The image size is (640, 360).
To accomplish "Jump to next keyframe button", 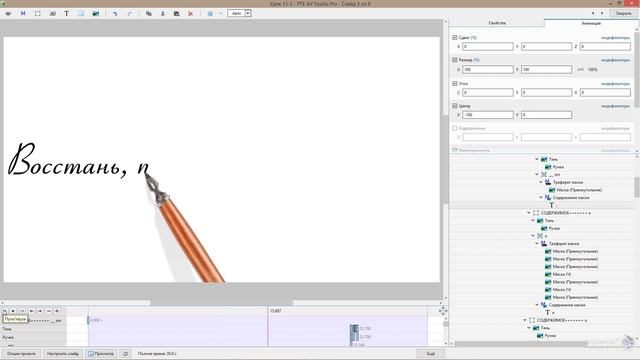I will [x=40, y=311].
